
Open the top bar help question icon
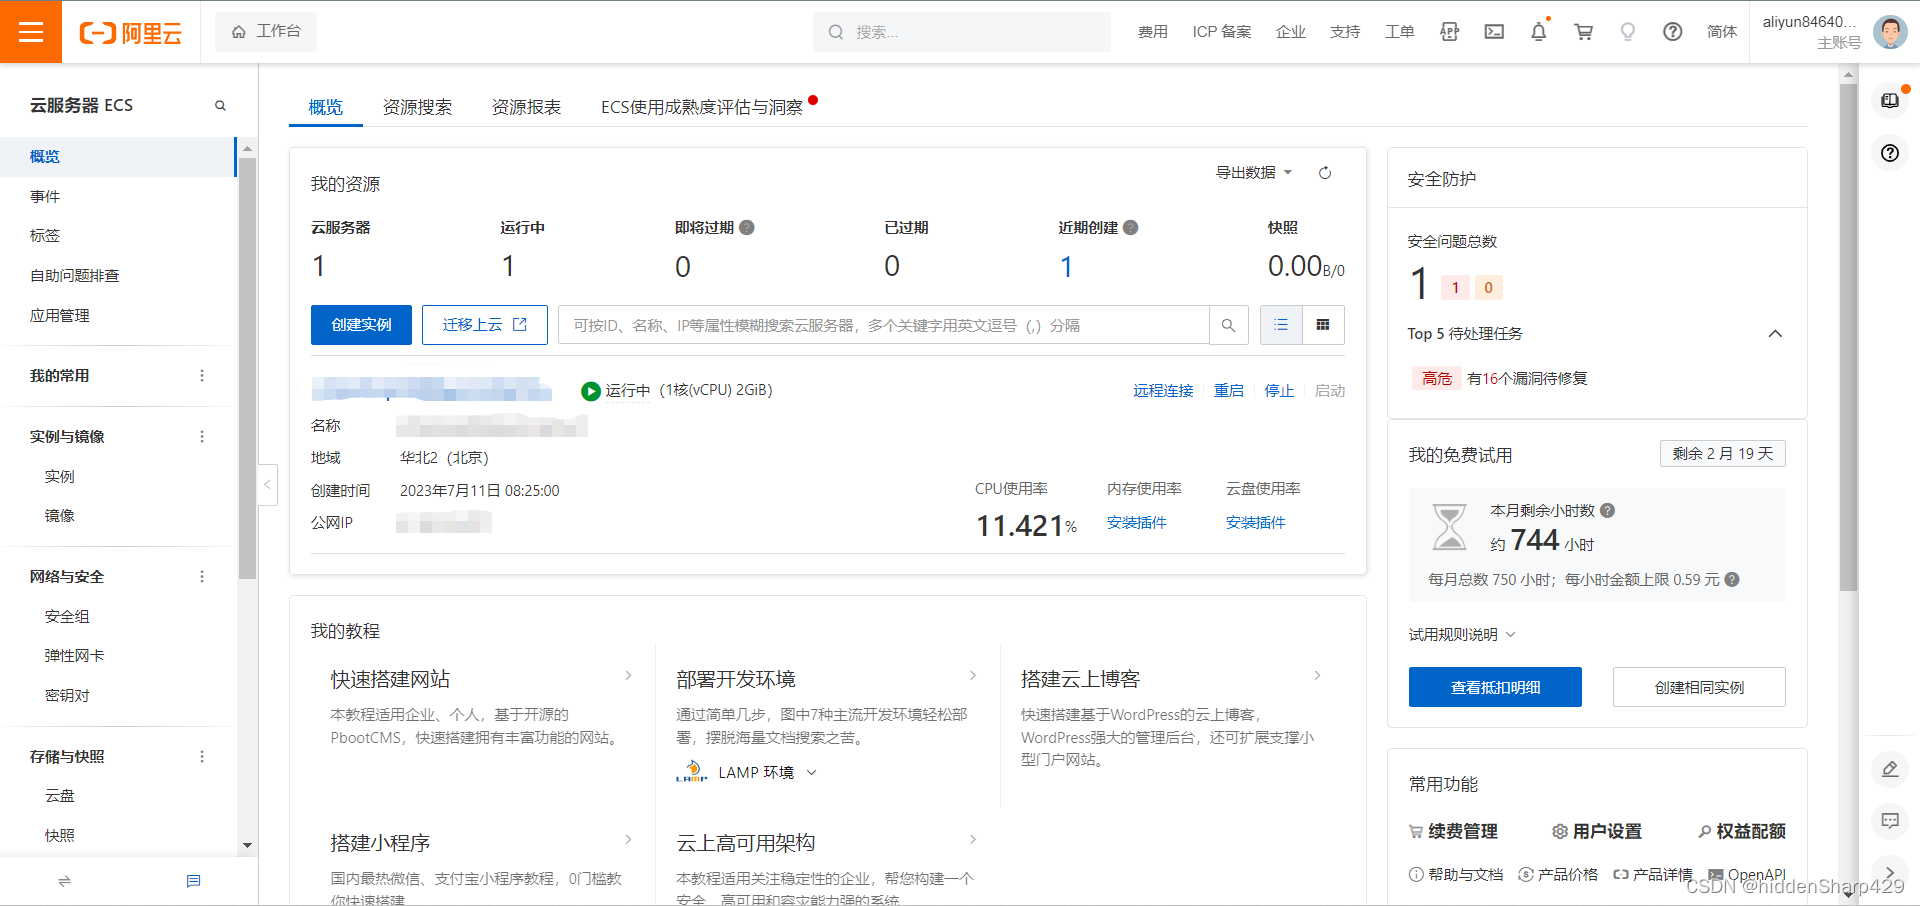pyautogui.click(x=1672, y=32)
